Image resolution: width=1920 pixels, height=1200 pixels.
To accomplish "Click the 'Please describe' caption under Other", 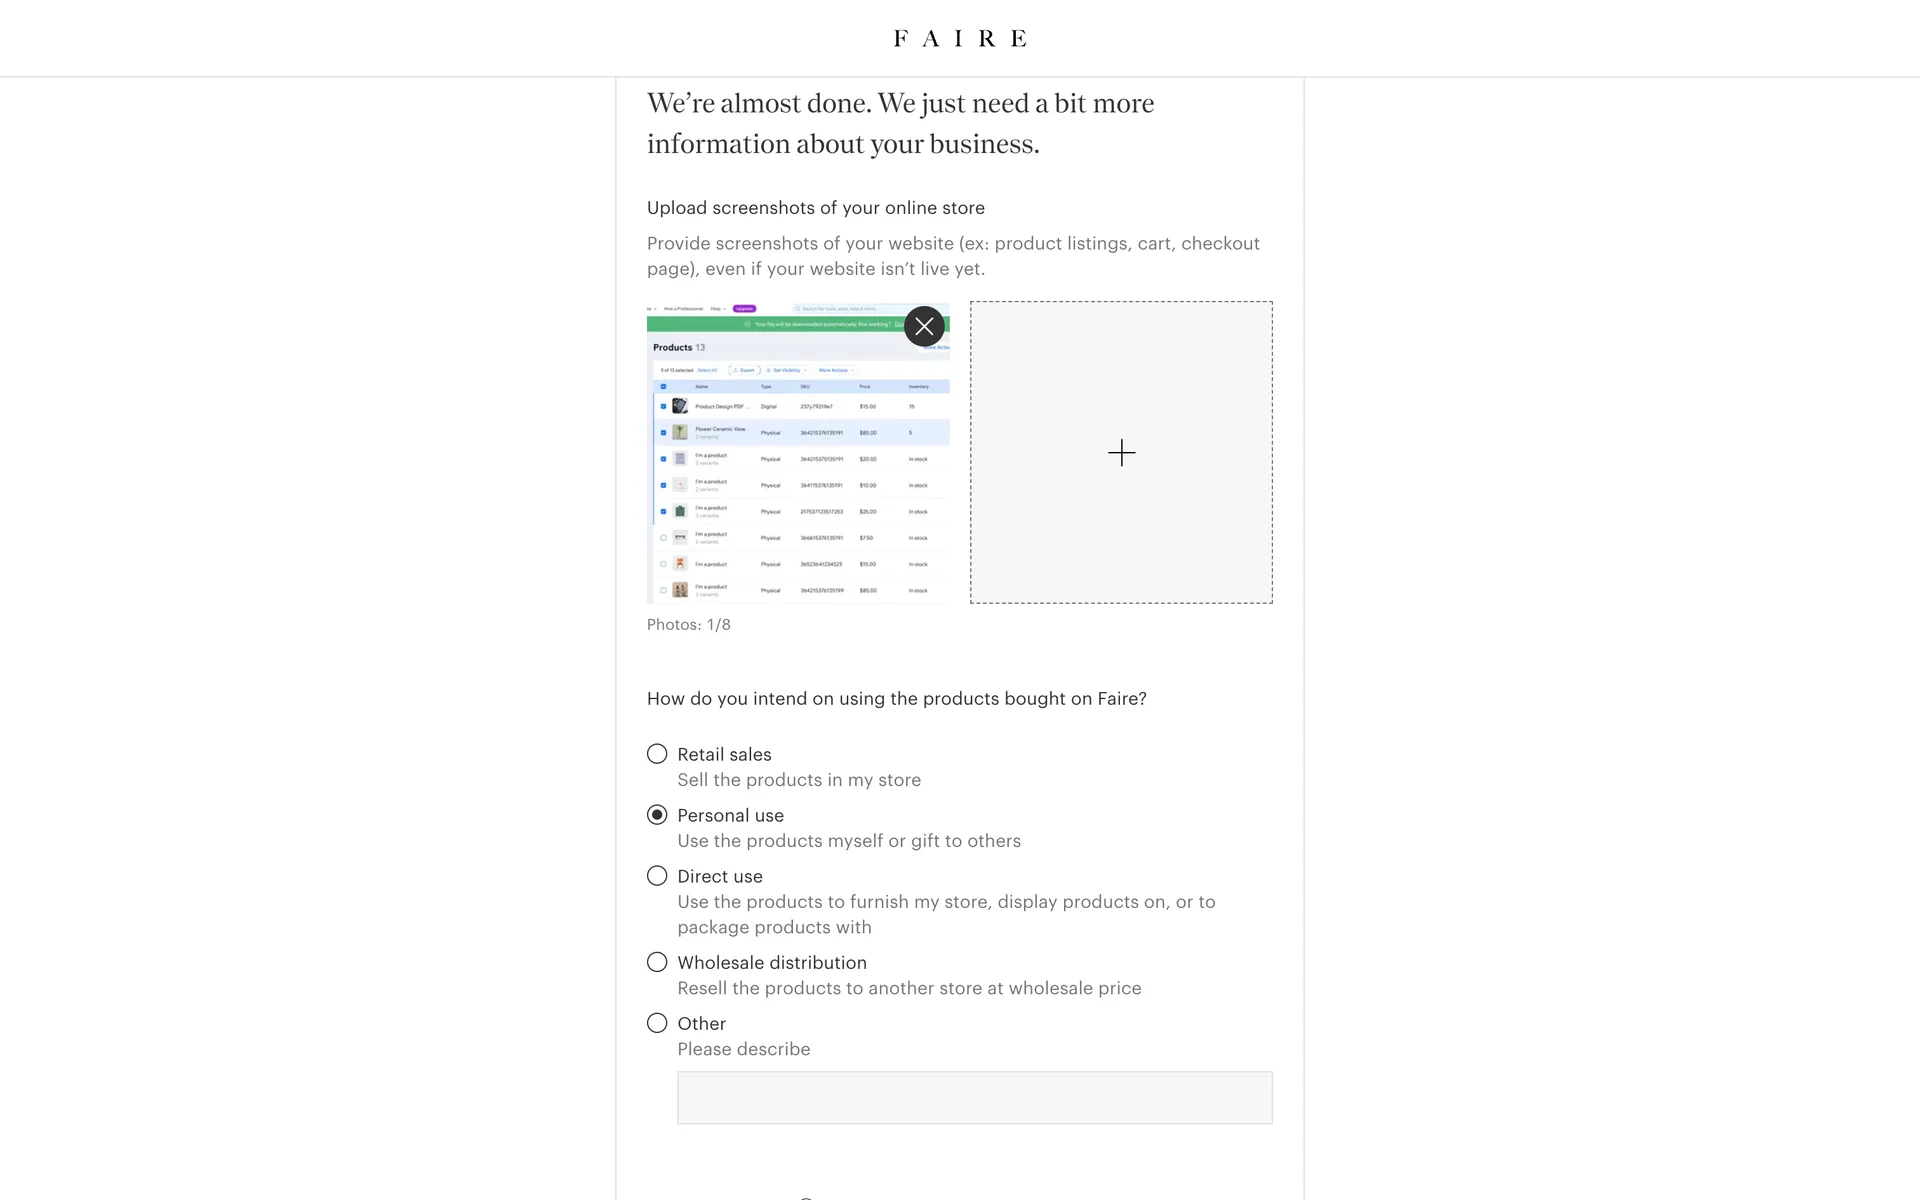I will (743, 1049).
